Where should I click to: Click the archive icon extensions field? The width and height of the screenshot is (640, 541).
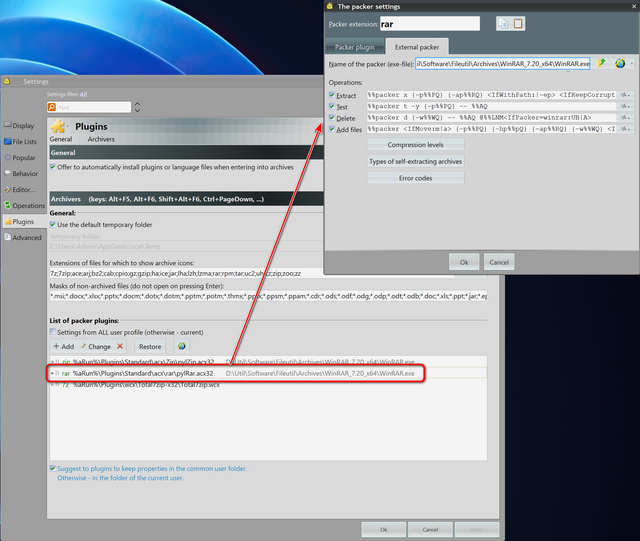tap(252, 273)
